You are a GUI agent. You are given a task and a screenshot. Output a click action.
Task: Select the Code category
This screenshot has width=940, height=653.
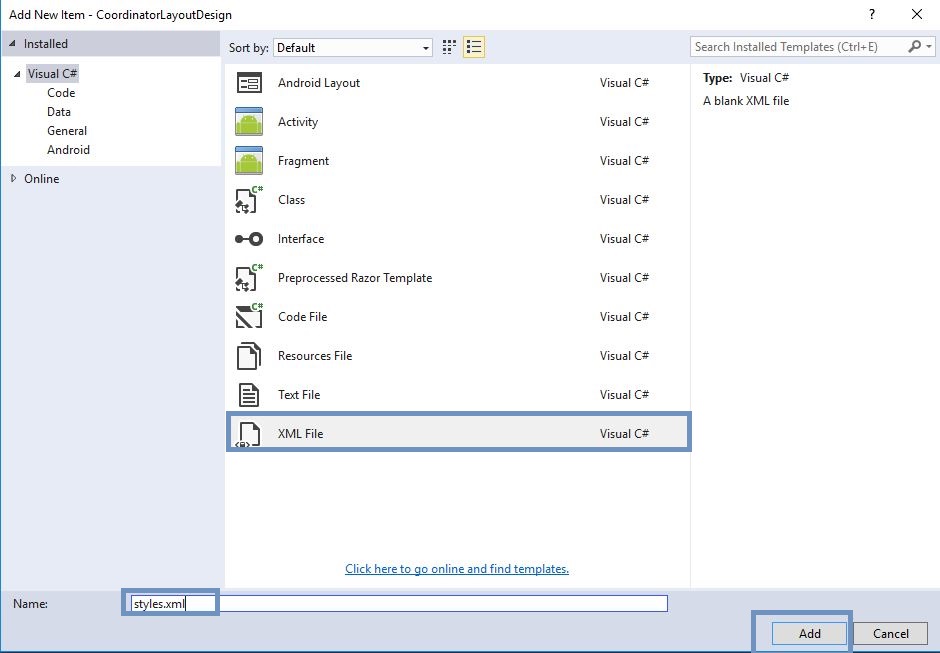[x=61, y=93]
